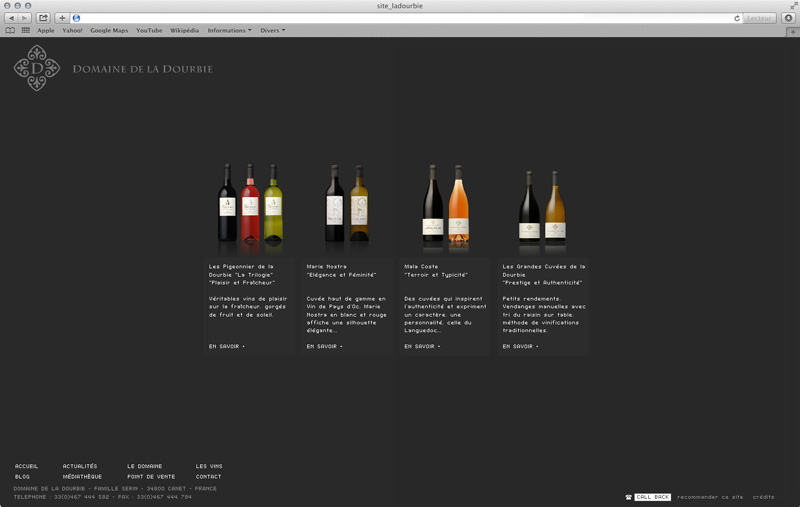This screenshot has height=507, width=800.
Task: Click the Safari forward arrow button
Action: pos(24,18)
